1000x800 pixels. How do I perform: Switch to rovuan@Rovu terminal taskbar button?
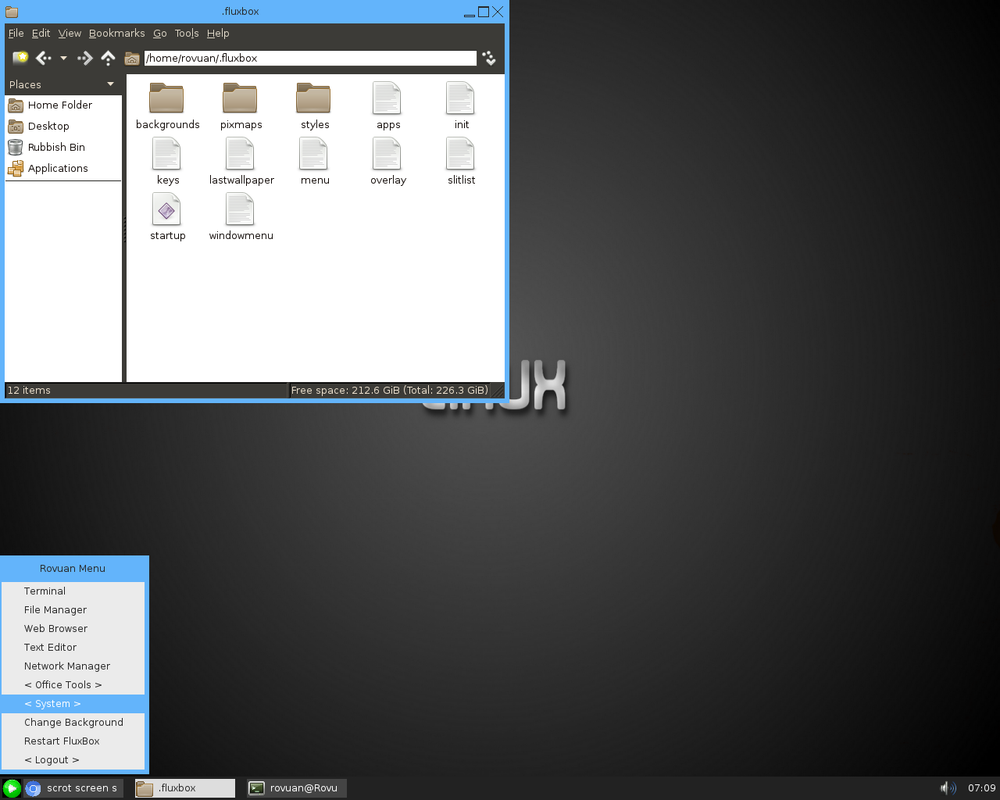[297, 789]
